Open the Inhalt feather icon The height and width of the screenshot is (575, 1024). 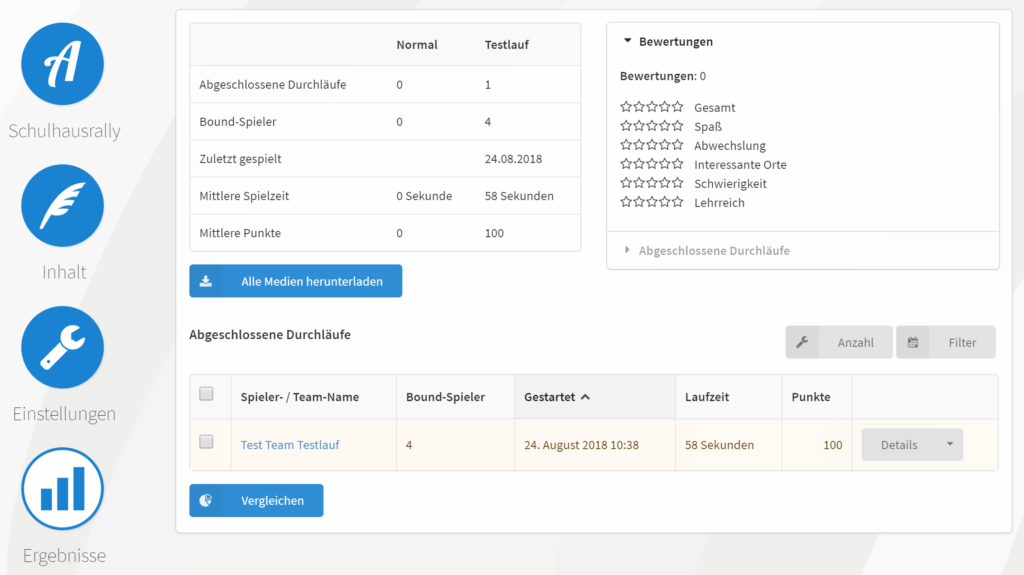(x=63, y=206)
